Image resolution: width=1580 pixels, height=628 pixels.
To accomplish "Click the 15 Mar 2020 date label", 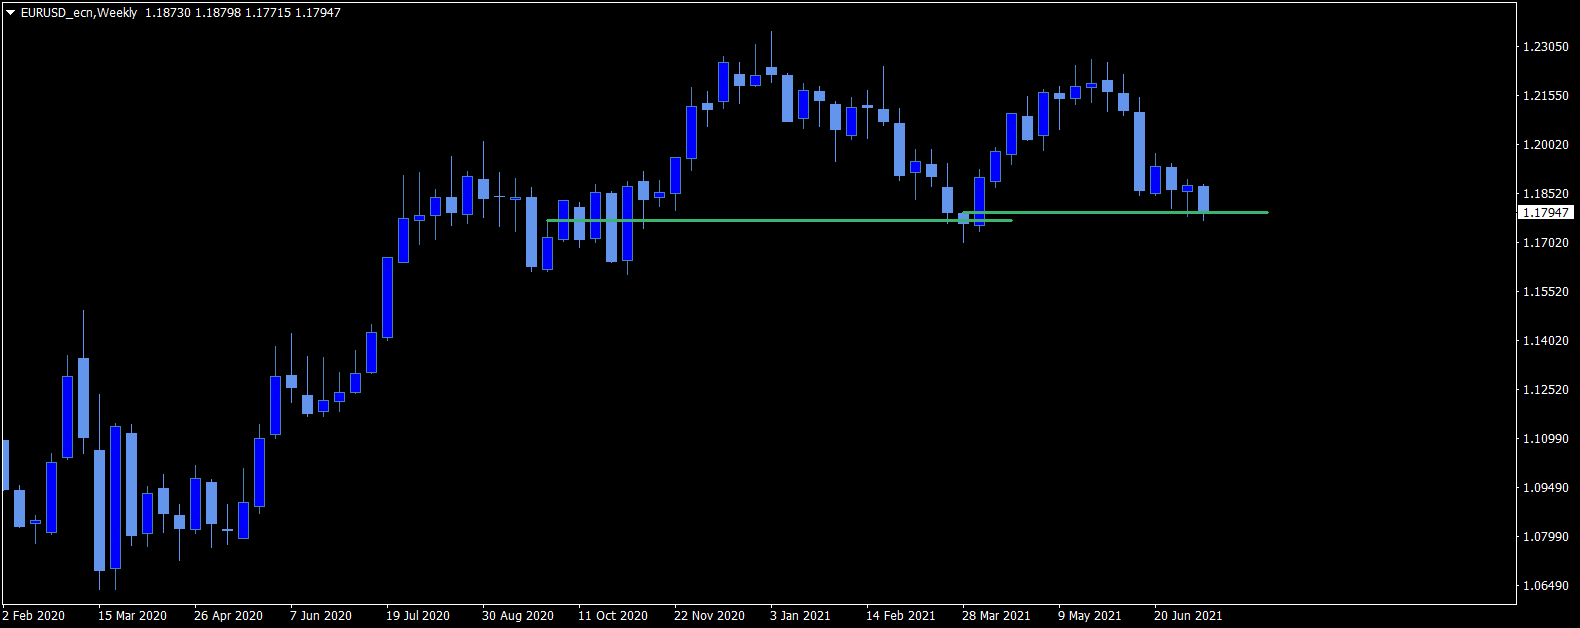I will point(132,616).
